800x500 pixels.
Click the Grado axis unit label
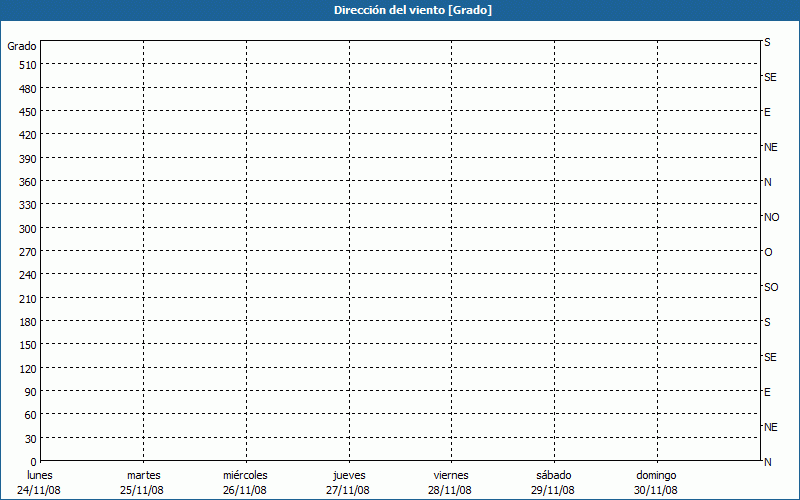coord(22,46)
